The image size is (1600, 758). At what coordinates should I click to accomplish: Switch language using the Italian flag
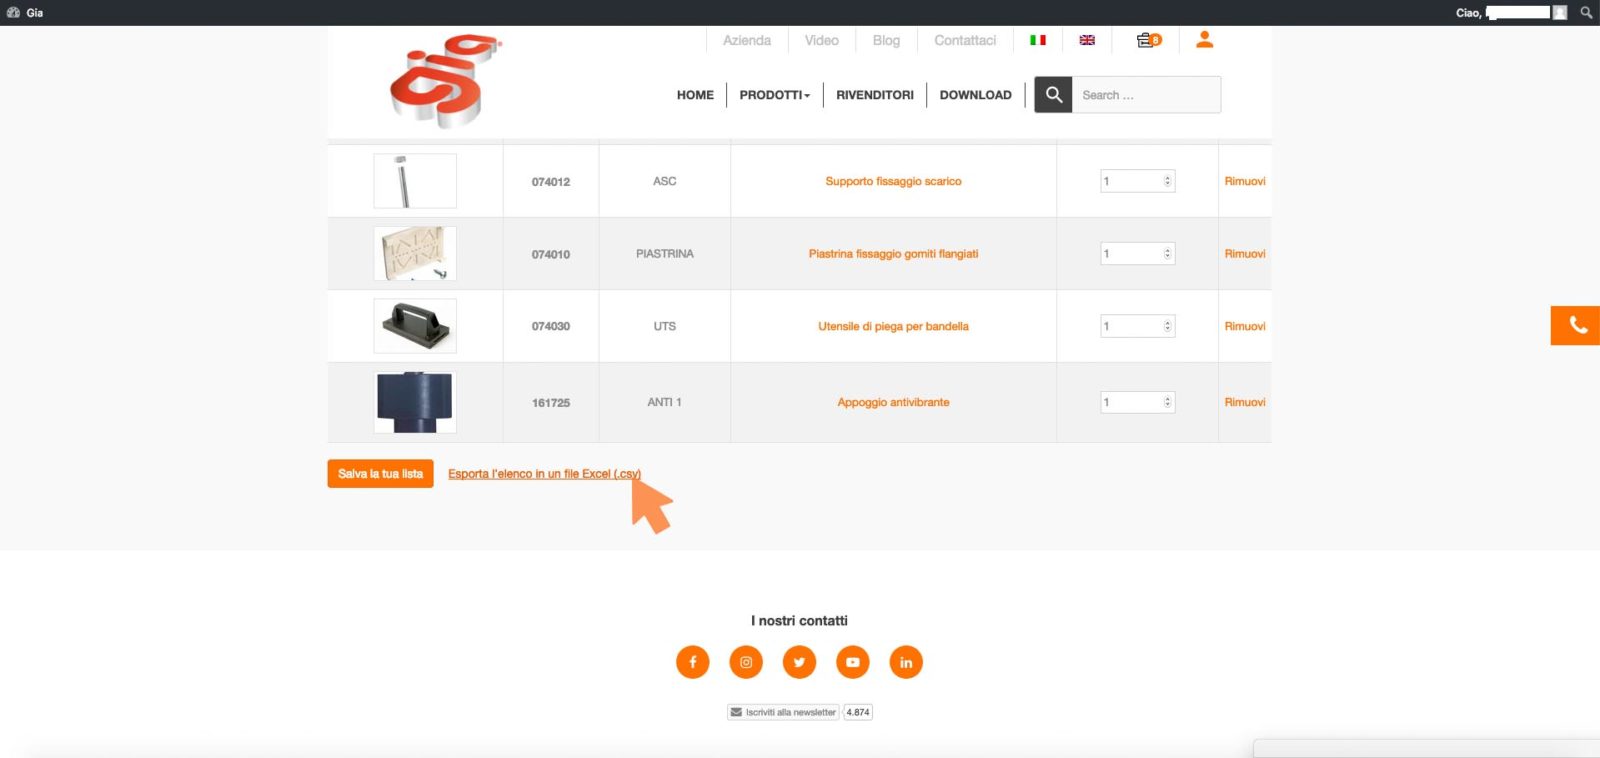1038,40
